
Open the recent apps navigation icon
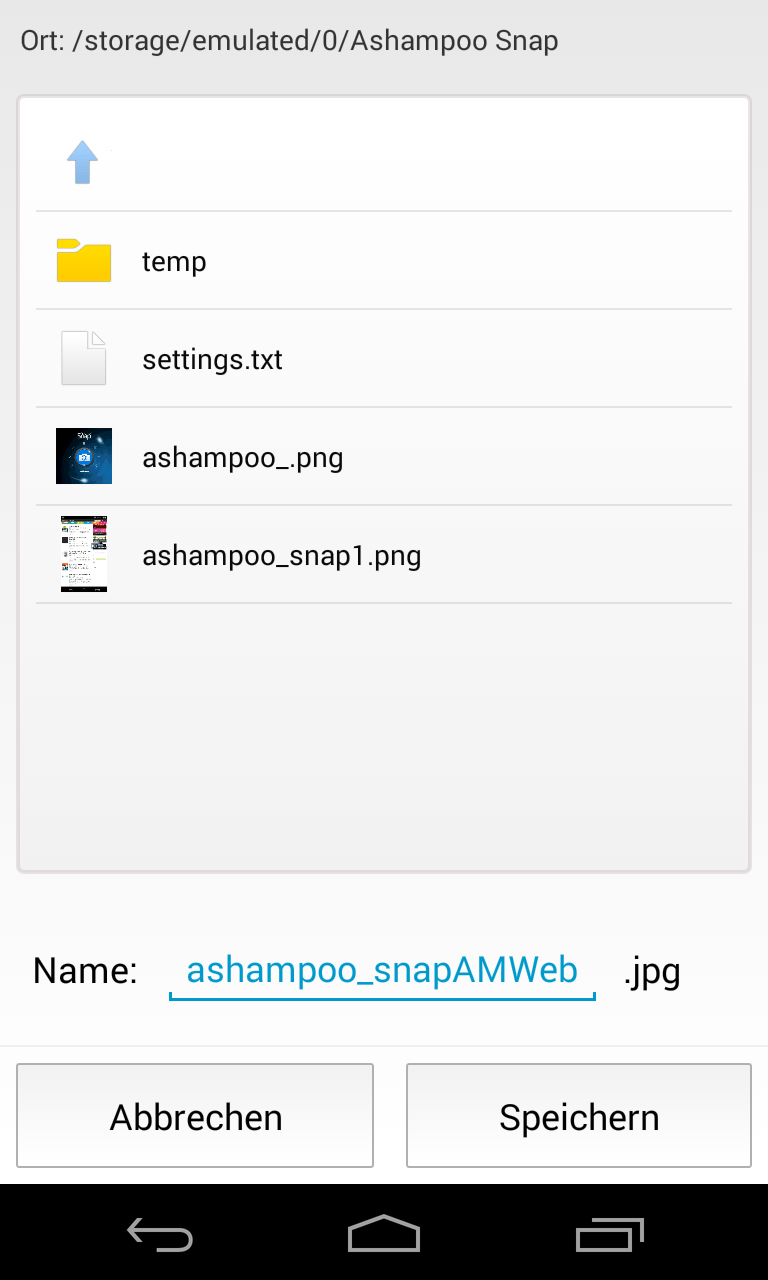(x=610, y=1235)
